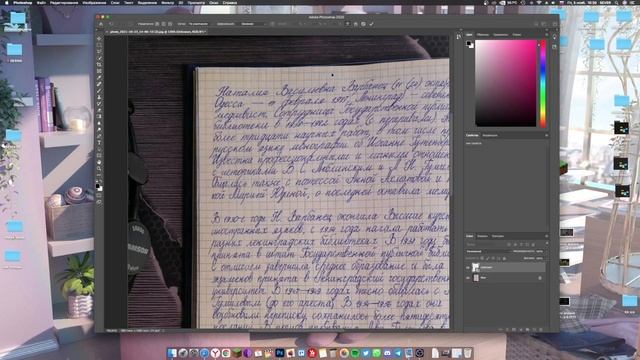Open the layer filter type dropdown
The height and width of the screenshot is (360, 640).
click(486, 244)
